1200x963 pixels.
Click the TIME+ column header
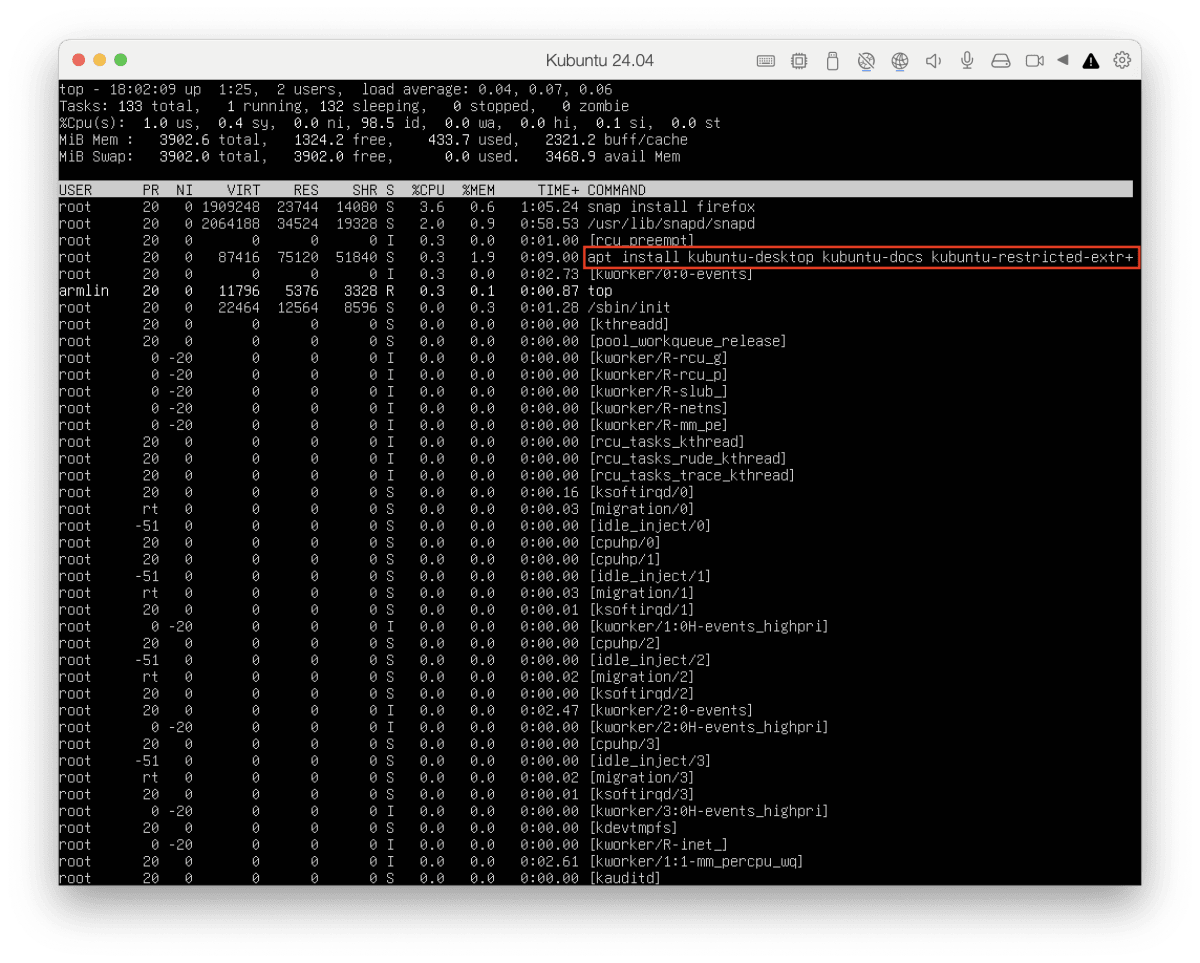(x=558, y=190)
